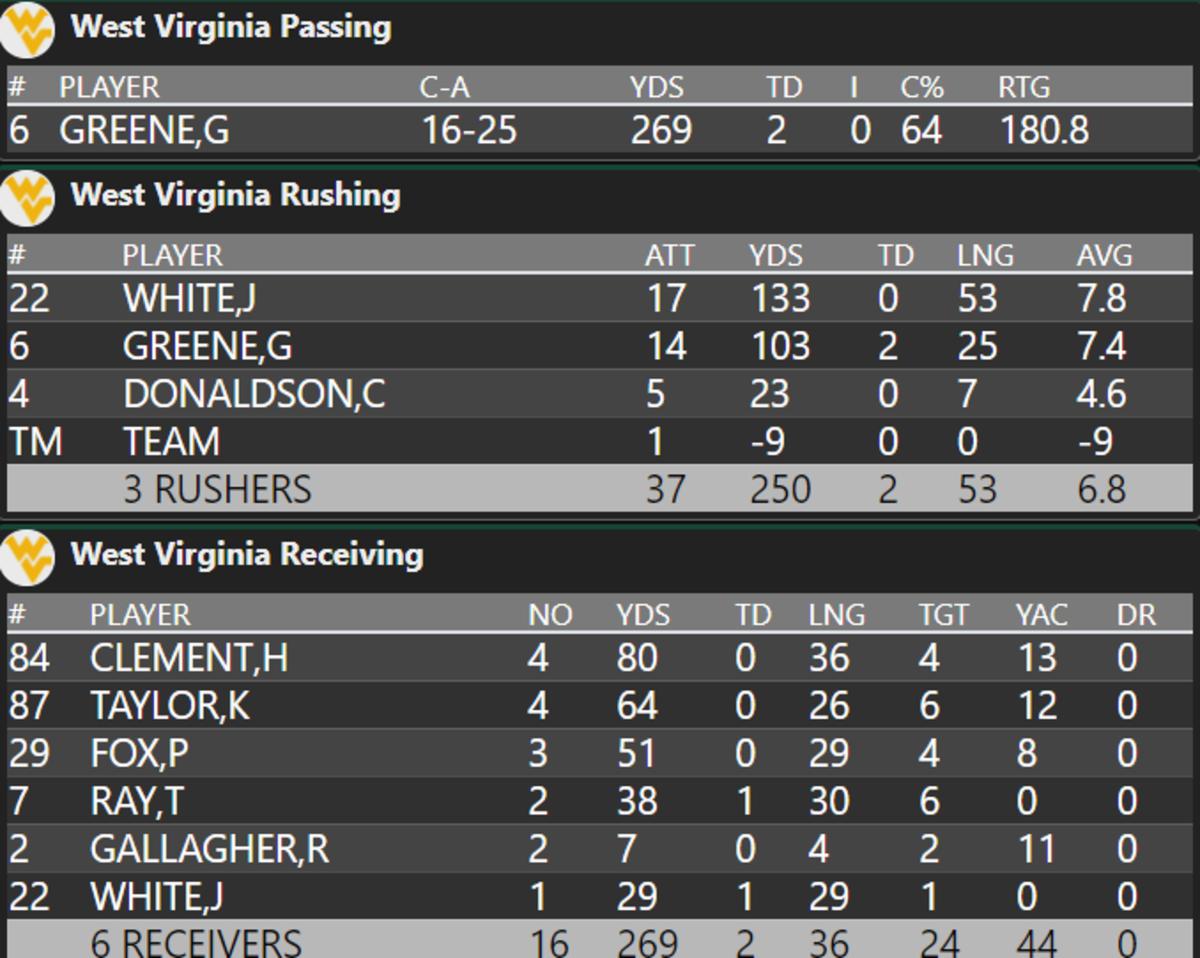Click the West Virginia logo beside Passing
1200x958 pixels.
click(x=28, y=30)
